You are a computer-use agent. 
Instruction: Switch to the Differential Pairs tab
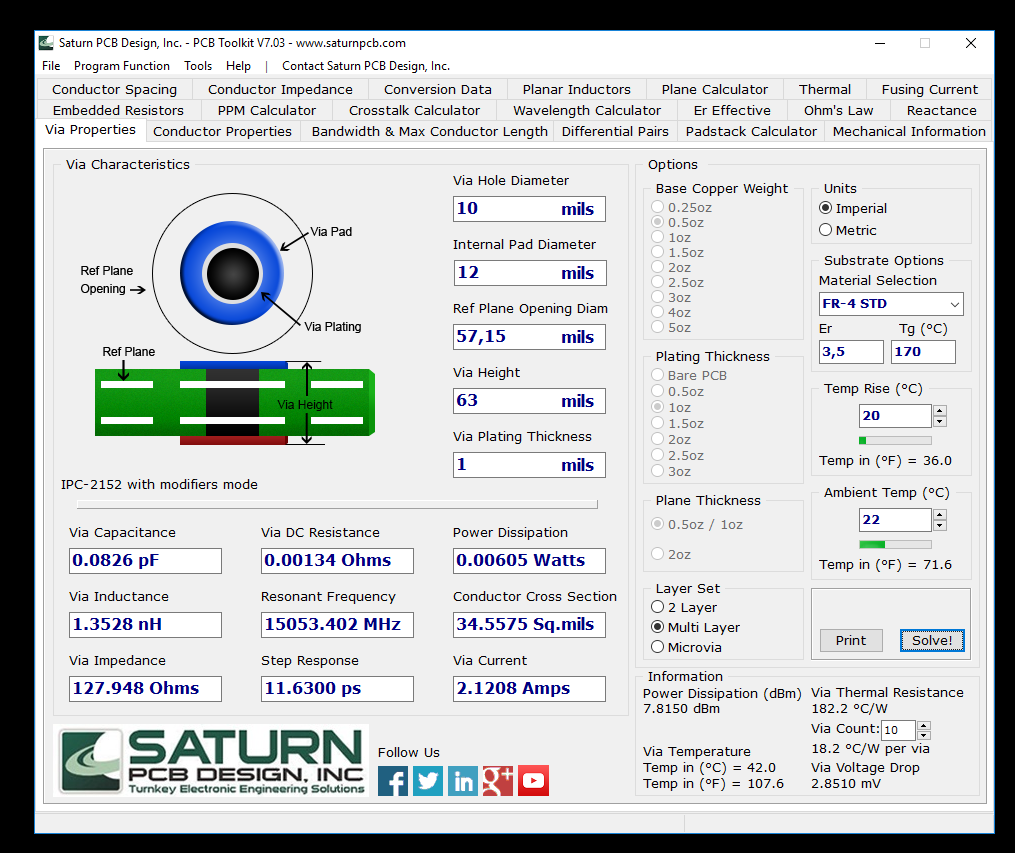click(615, 131)
